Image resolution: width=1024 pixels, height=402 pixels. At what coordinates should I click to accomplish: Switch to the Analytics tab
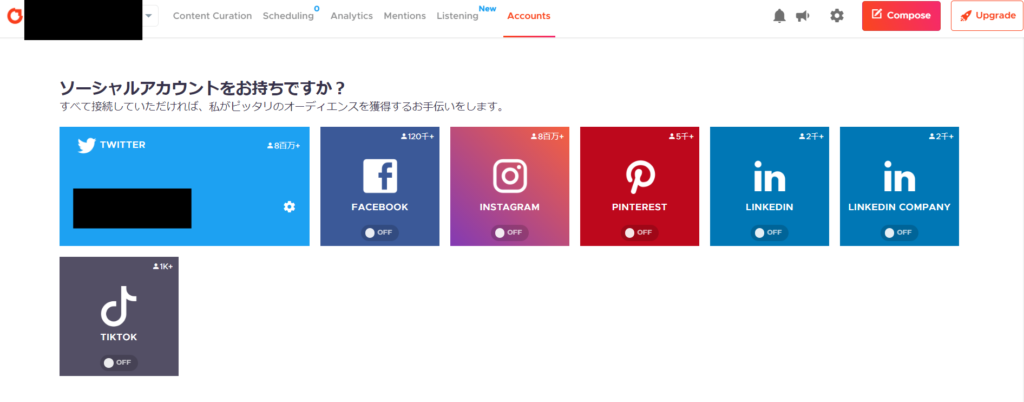[x=351, y=16]
